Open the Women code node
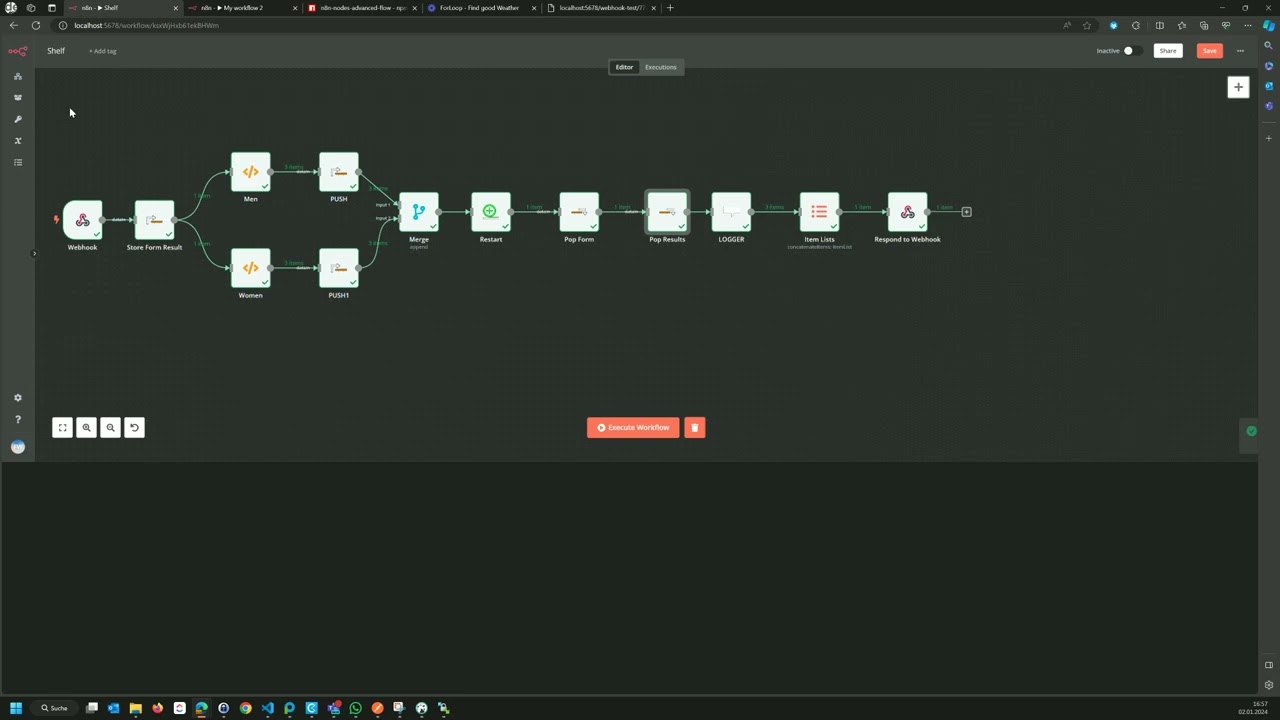 (x=250, y=268)
